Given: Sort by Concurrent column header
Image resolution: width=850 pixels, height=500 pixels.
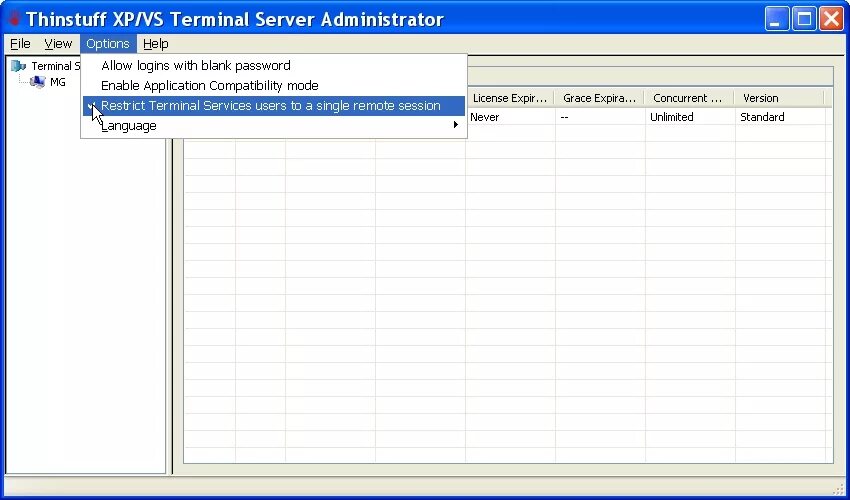Looking at the screenshot, I should click(x=688, y=98).
